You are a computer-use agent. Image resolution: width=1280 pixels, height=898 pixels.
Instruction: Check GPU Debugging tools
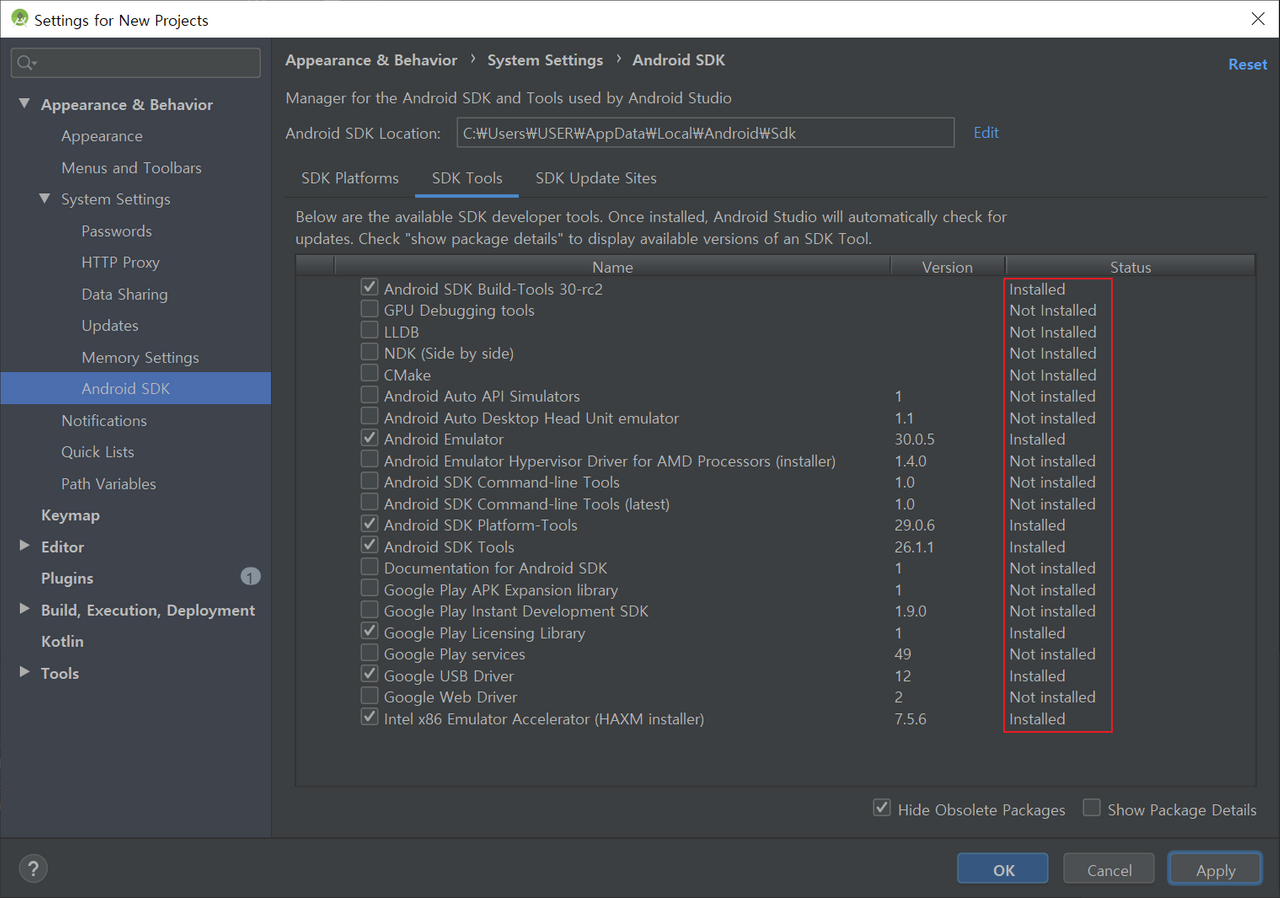click(370, 310)
